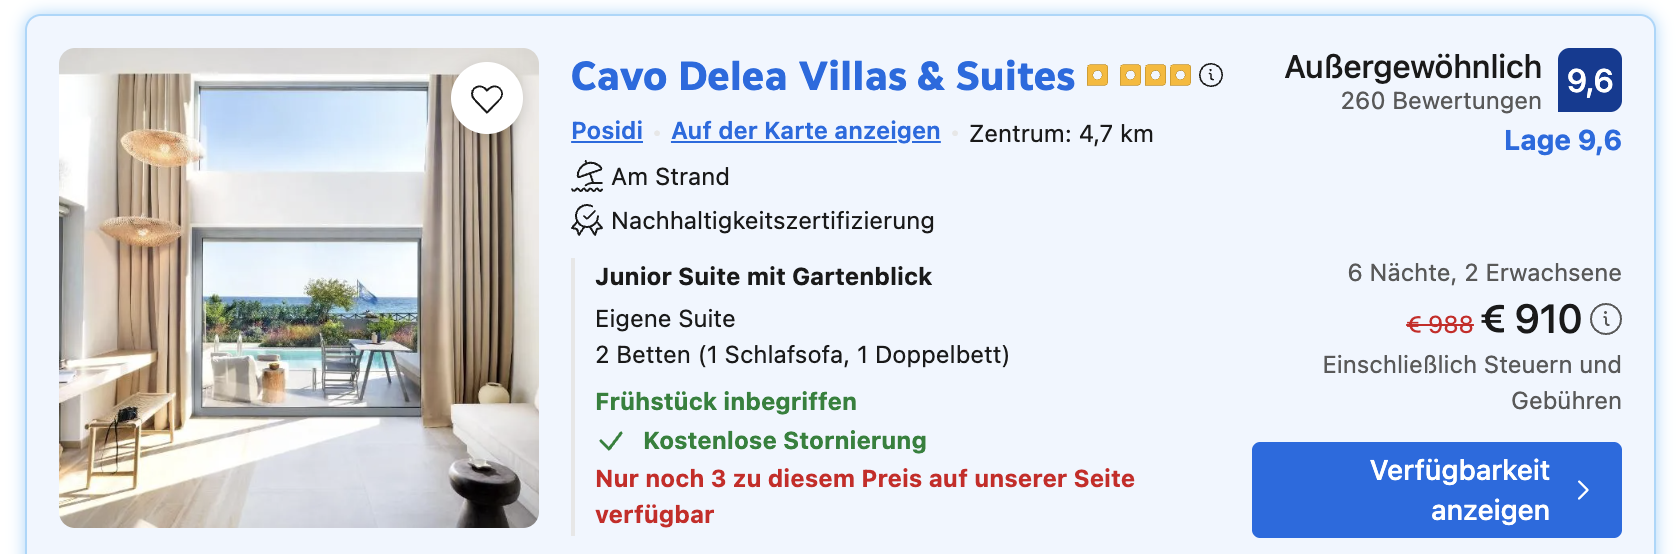Click the 9,6 review score badge
1680x554 pixels.
(x=1590, y=80)
